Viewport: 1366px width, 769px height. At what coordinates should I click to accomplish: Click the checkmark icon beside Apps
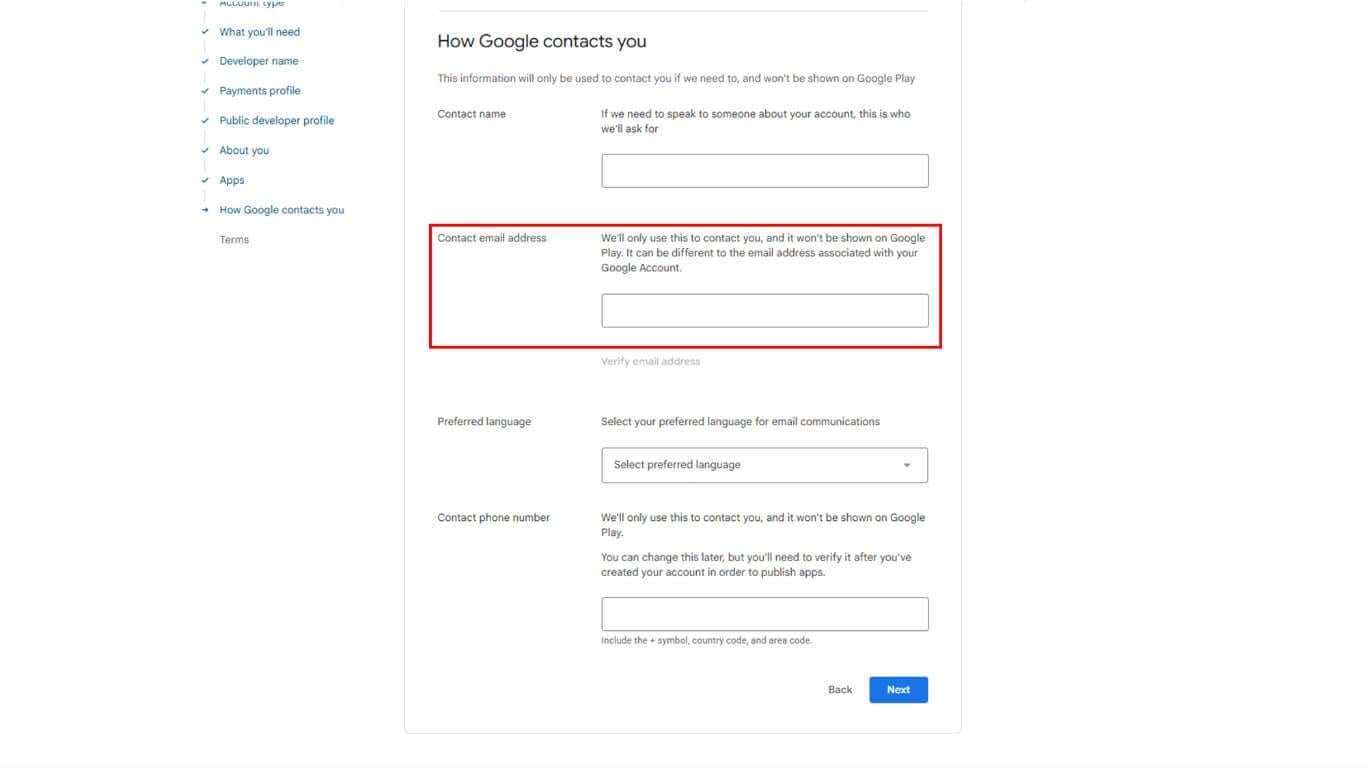[205, 181]
